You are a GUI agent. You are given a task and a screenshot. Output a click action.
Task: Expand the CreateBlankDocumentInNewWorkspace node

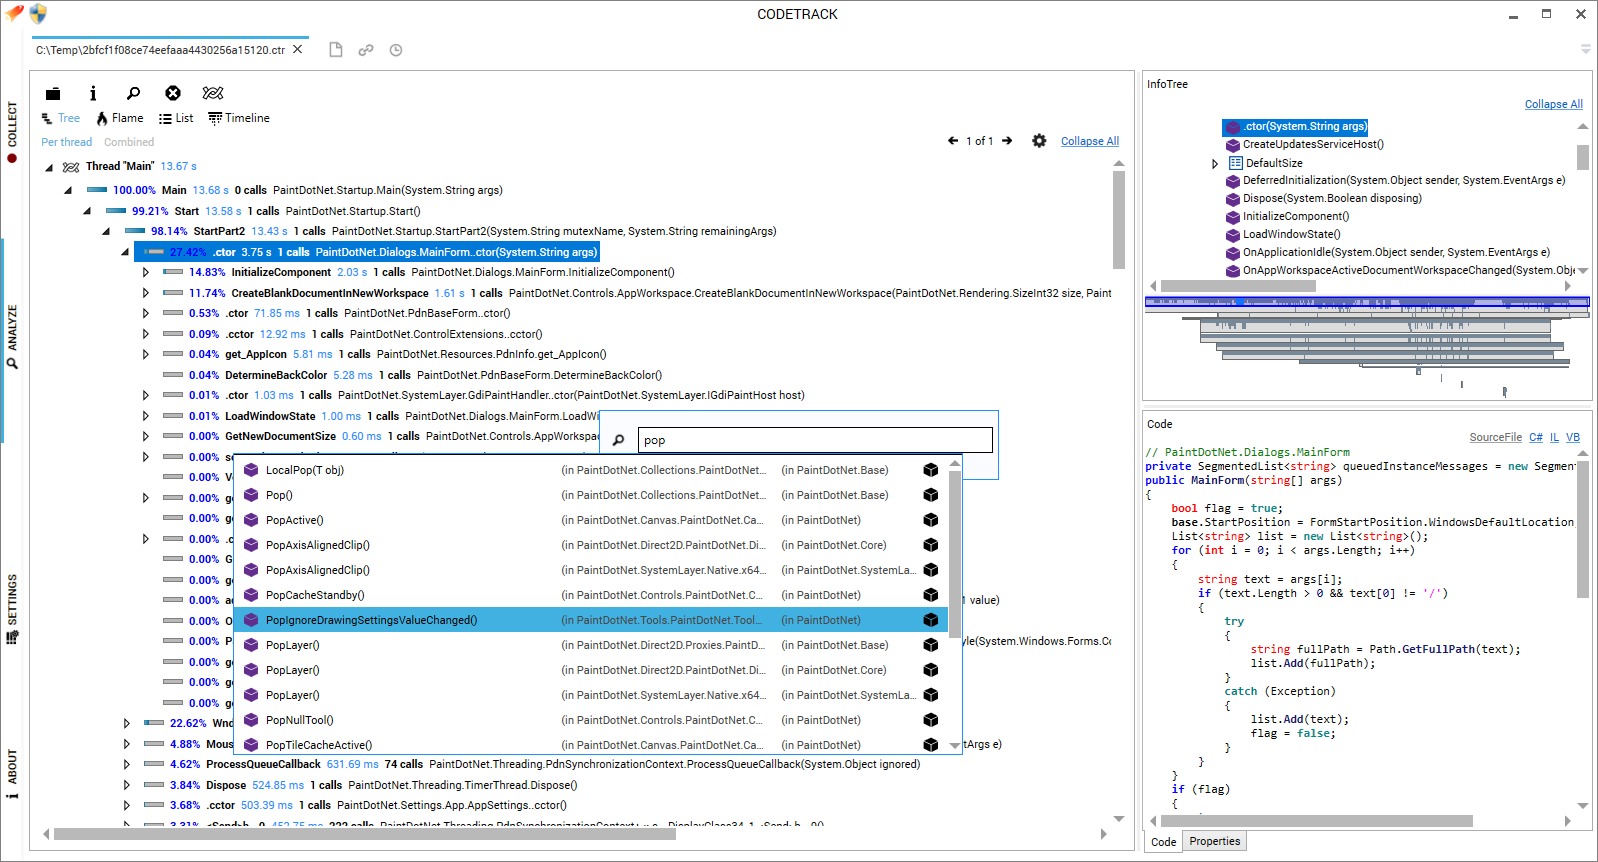[145, 293]
